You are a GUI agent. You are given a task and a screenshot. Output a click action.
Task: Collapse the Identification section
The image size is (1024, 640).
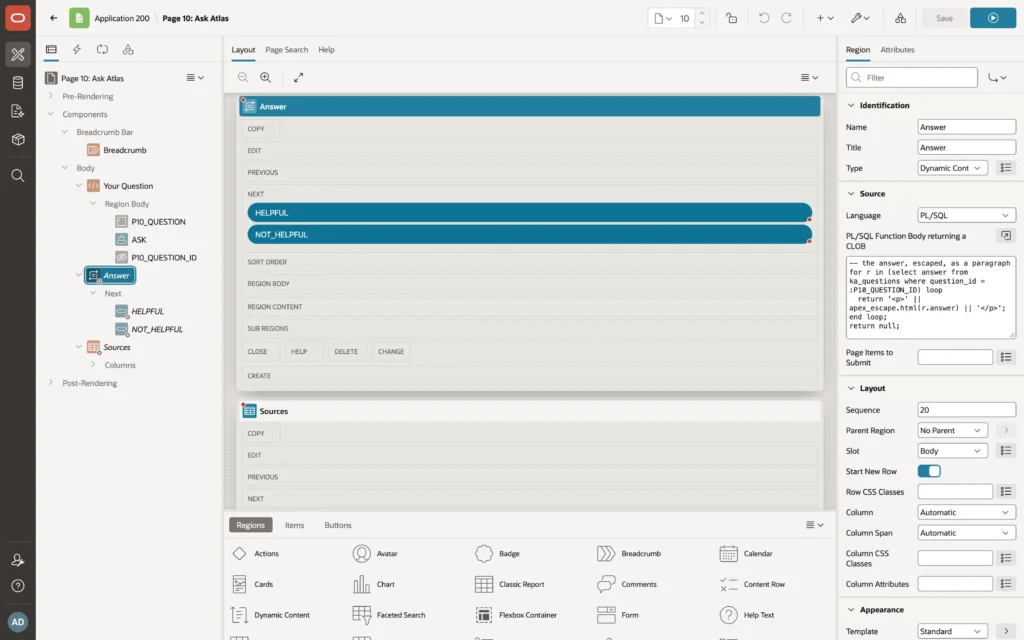point(851,105)
